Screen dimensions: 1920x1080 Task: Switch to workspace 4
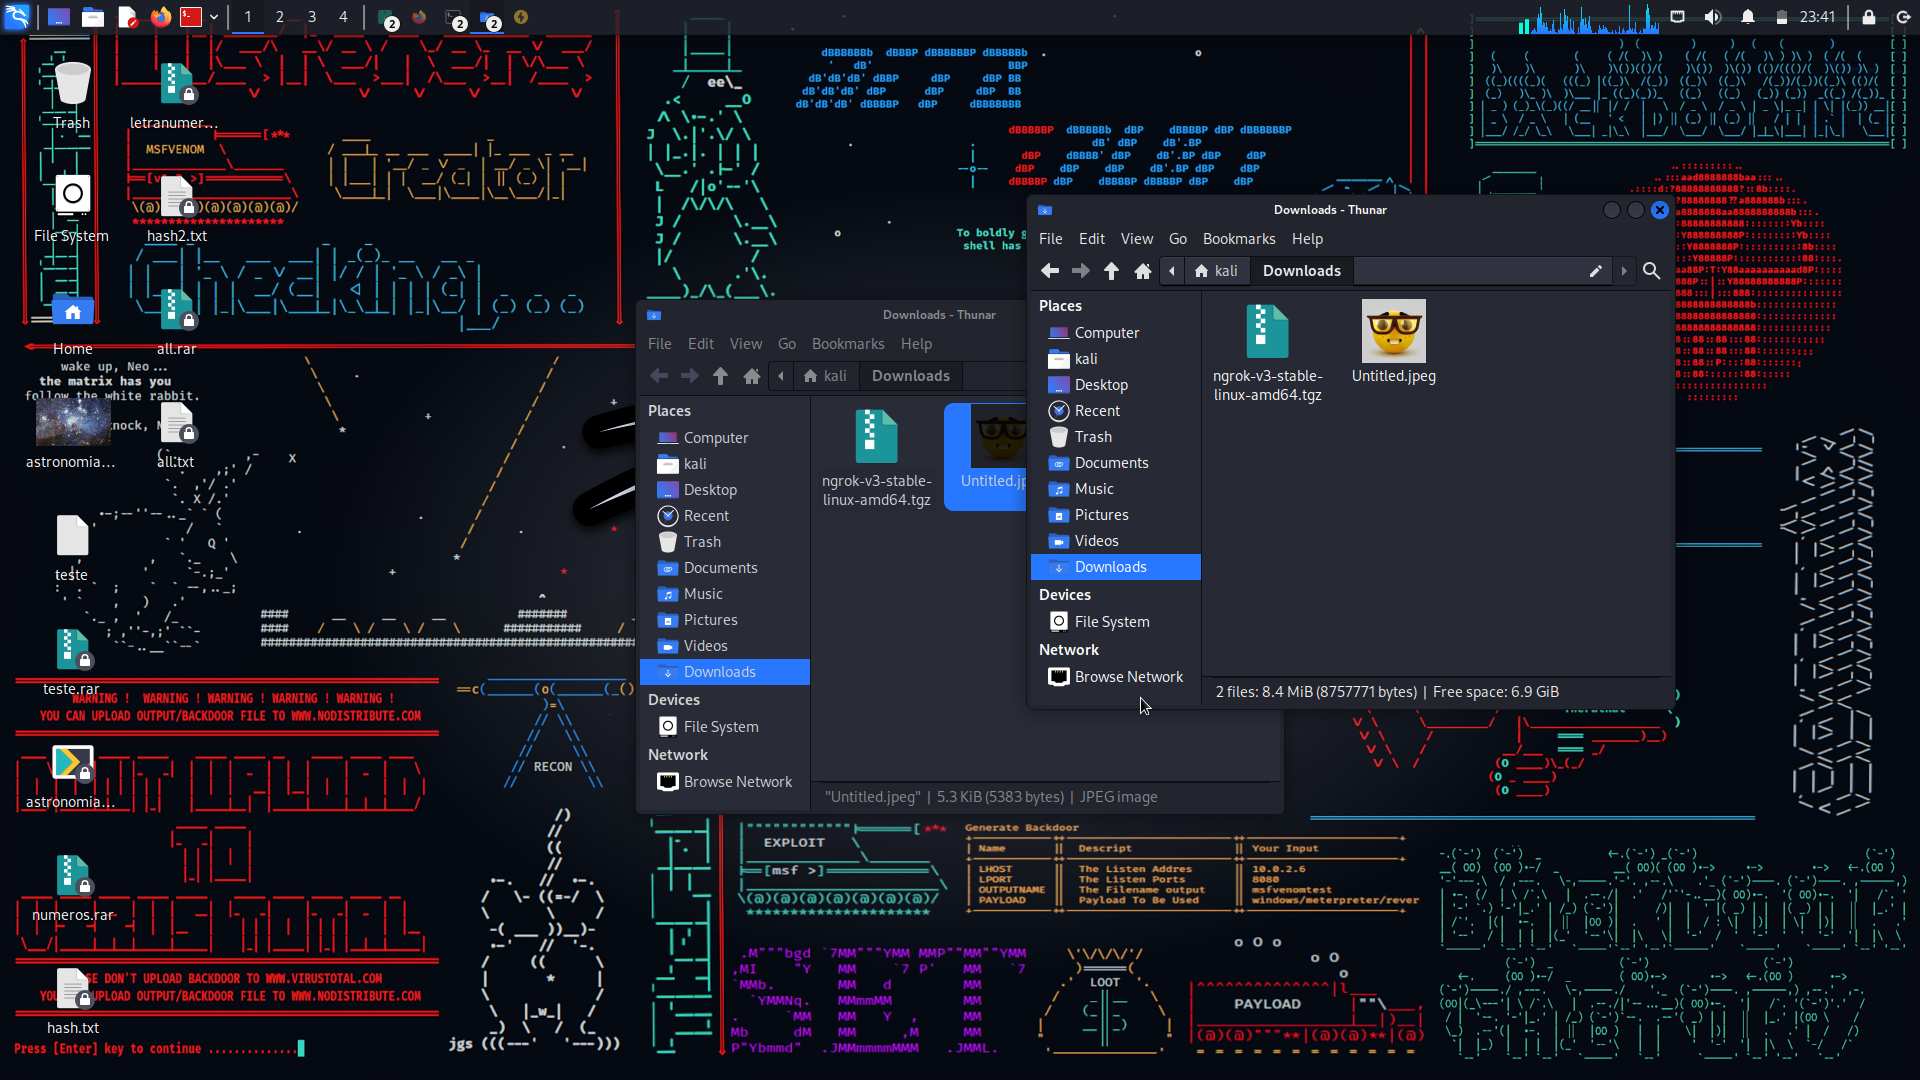(x=343, y=17)
